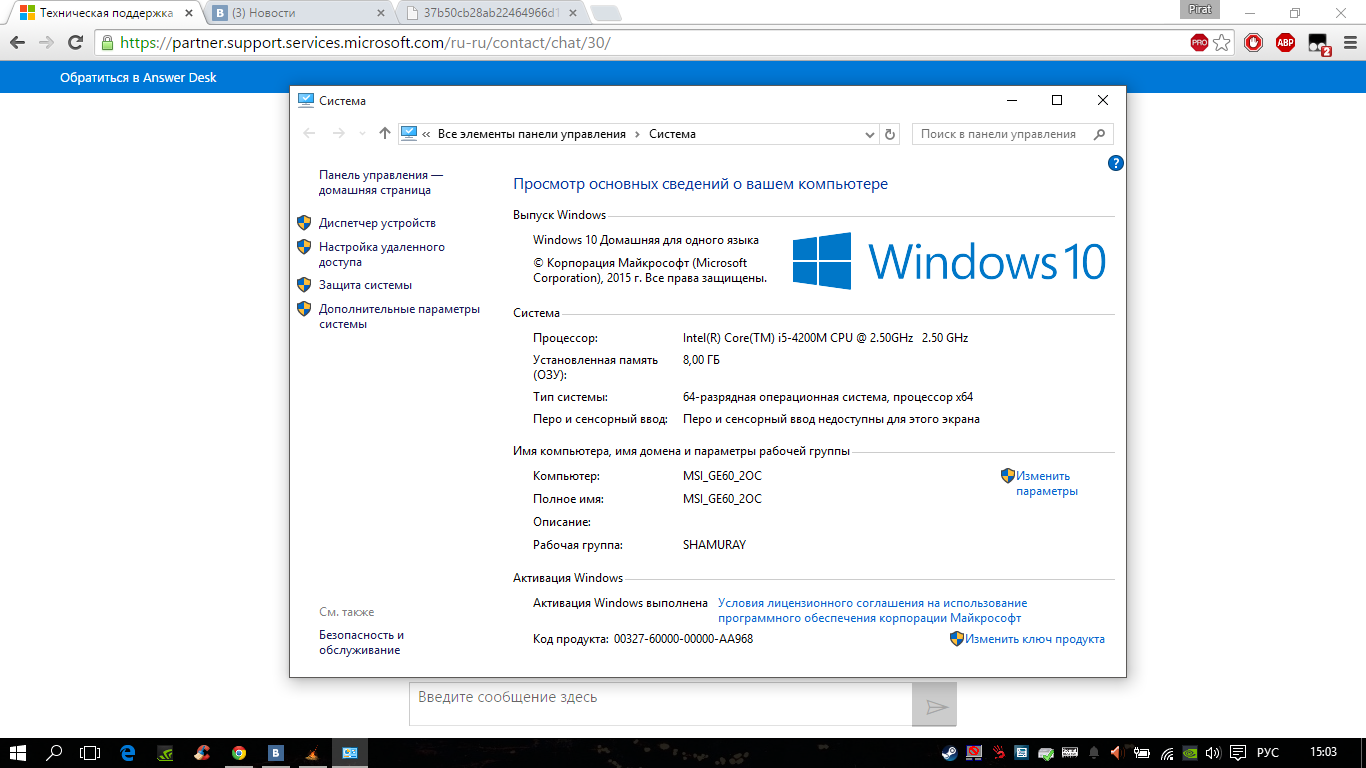Click the send message arrow button
Viewport: 1366px width, 768px height.
935,706
